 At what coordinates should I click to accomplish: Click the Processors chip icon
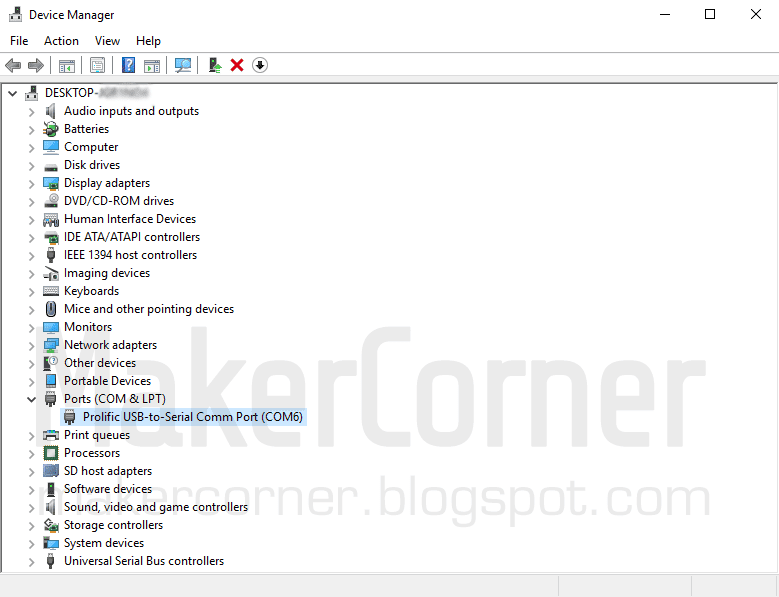pos(51,453)
